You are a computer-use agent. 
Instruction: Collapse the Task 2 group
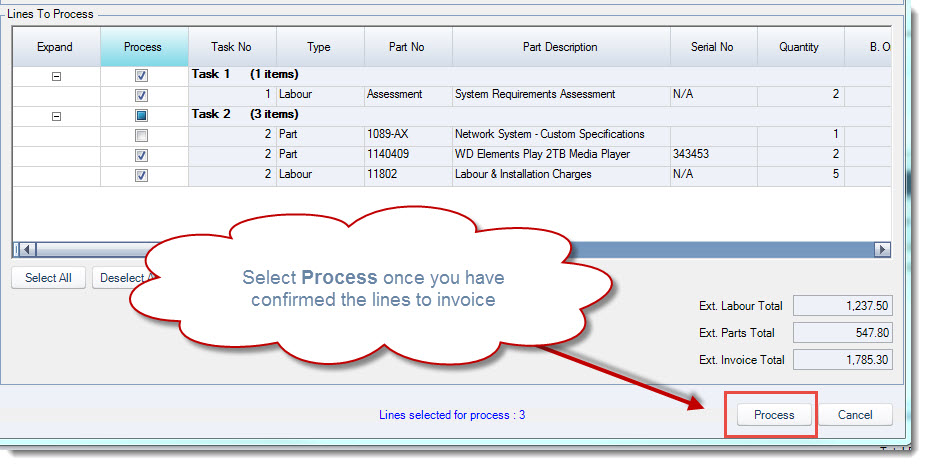point(57,116)
